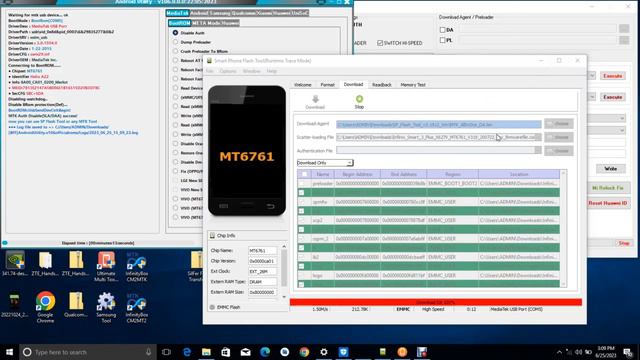The height and width of the screenshot is (360, 640).
Task: Switch to the Welcome tab
Action: point(303,85)
